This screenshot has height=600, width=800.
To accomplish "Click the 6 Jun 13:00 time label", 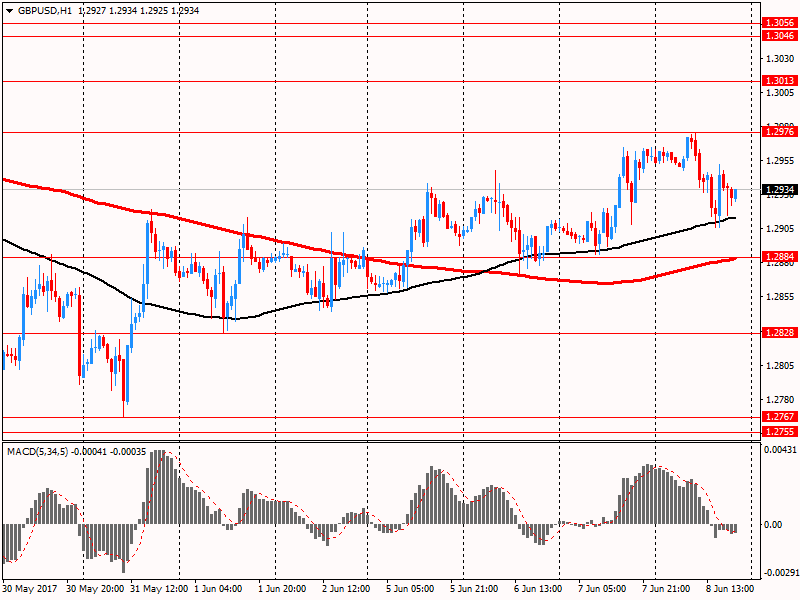I will 538,589.
